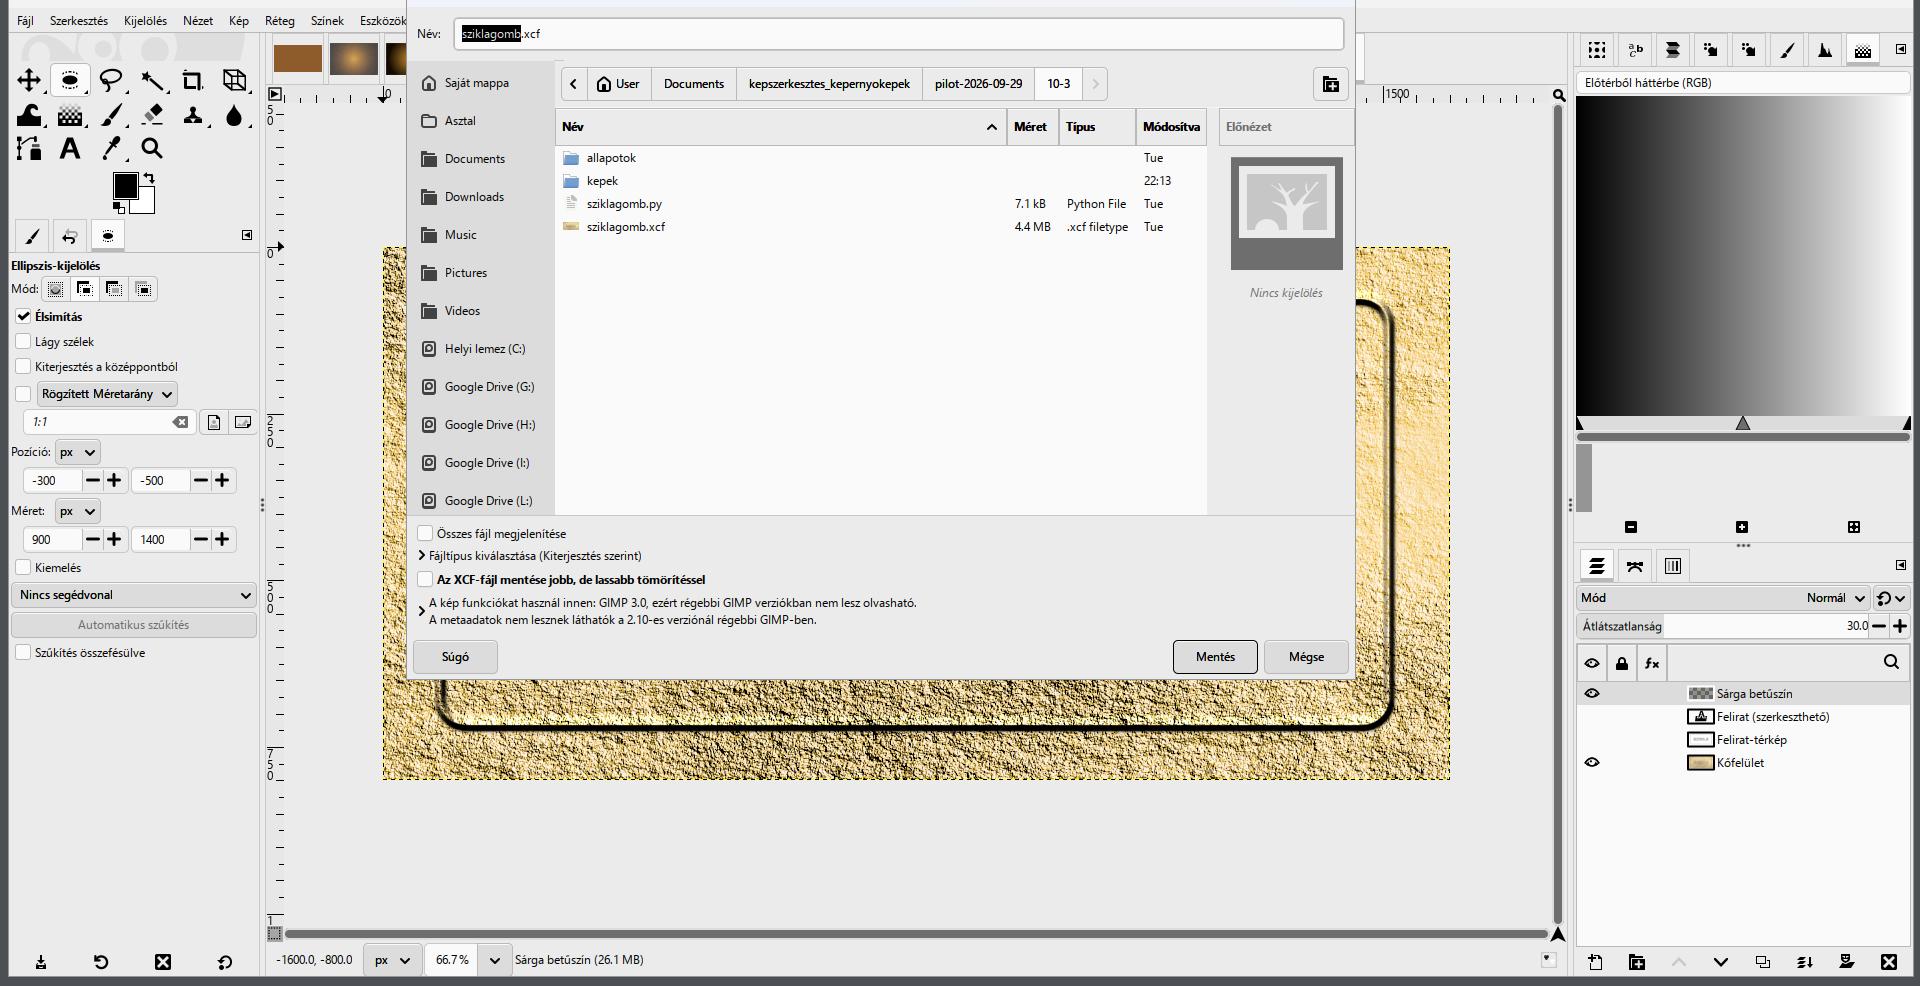Click the Súgó help button
The height and width of the screenshot is (986, 1920).
[x=455, y=657]
